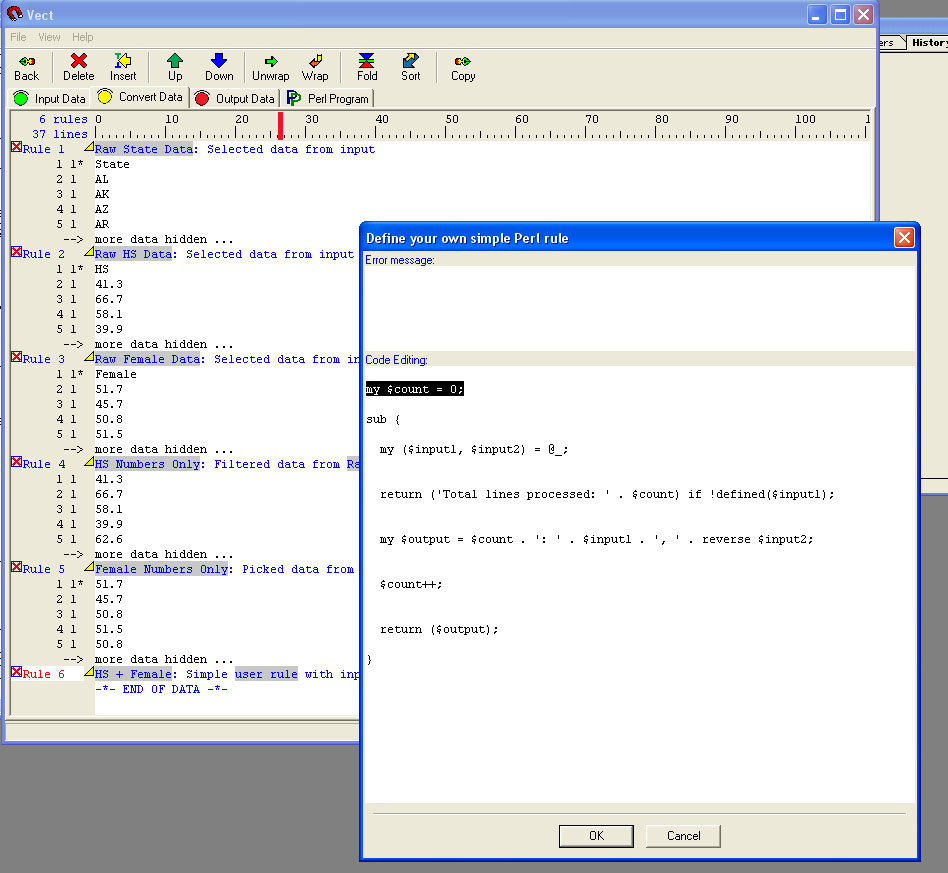This screenshot has height=873, width=948.
Task: Click the Back toolbar icon
Action: point(27,66)
